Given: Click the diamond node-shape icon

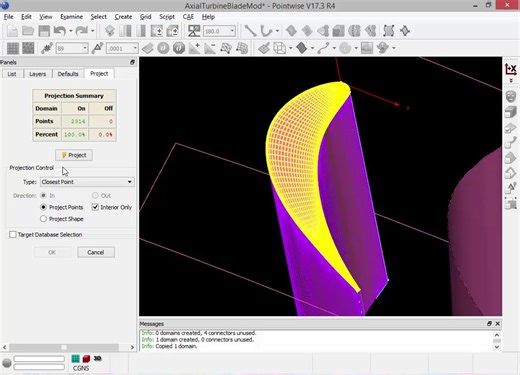Looking at the screenshot, I should coord(405,31).
